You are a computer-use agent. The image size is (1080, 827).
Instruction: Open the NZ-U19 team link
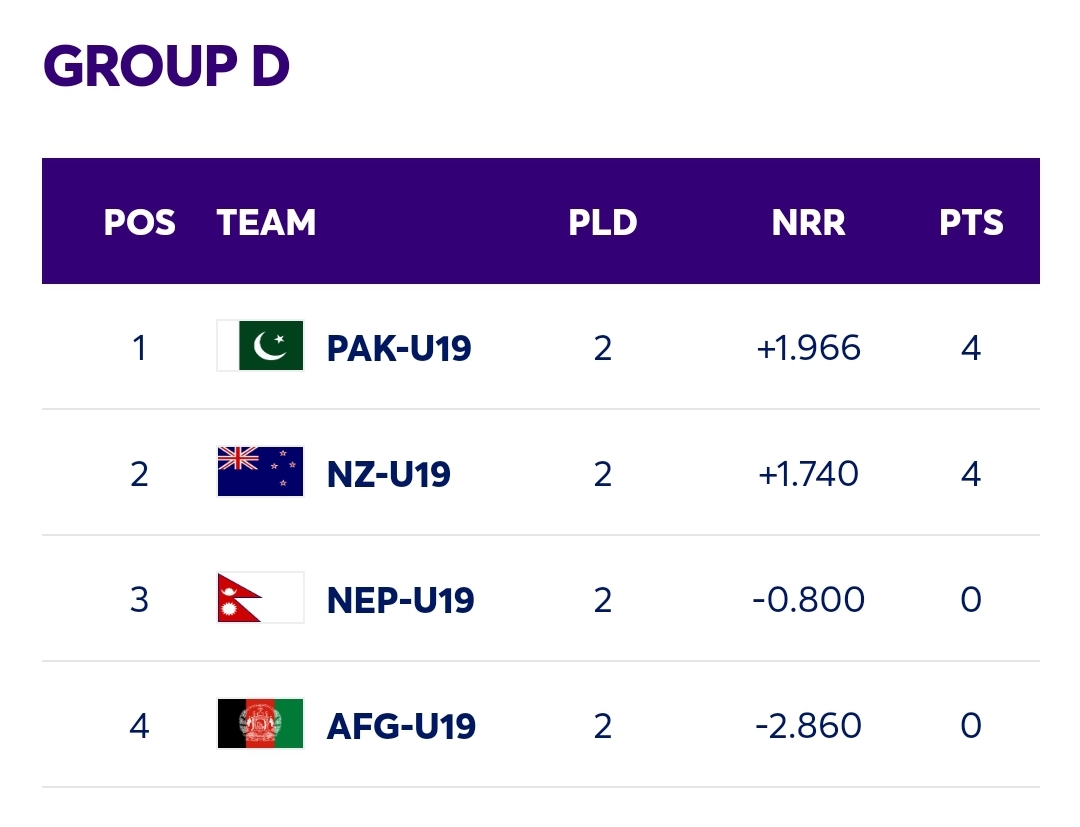click(x=388, y=474)
